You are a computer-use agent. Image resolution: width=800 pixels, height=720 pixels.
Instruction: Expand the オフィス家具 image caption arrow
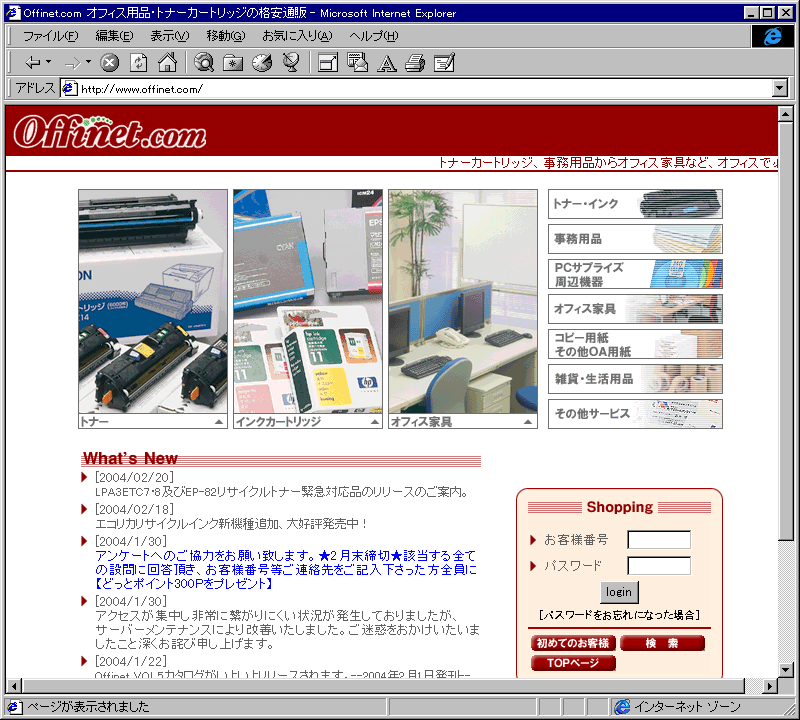(528, 421)
